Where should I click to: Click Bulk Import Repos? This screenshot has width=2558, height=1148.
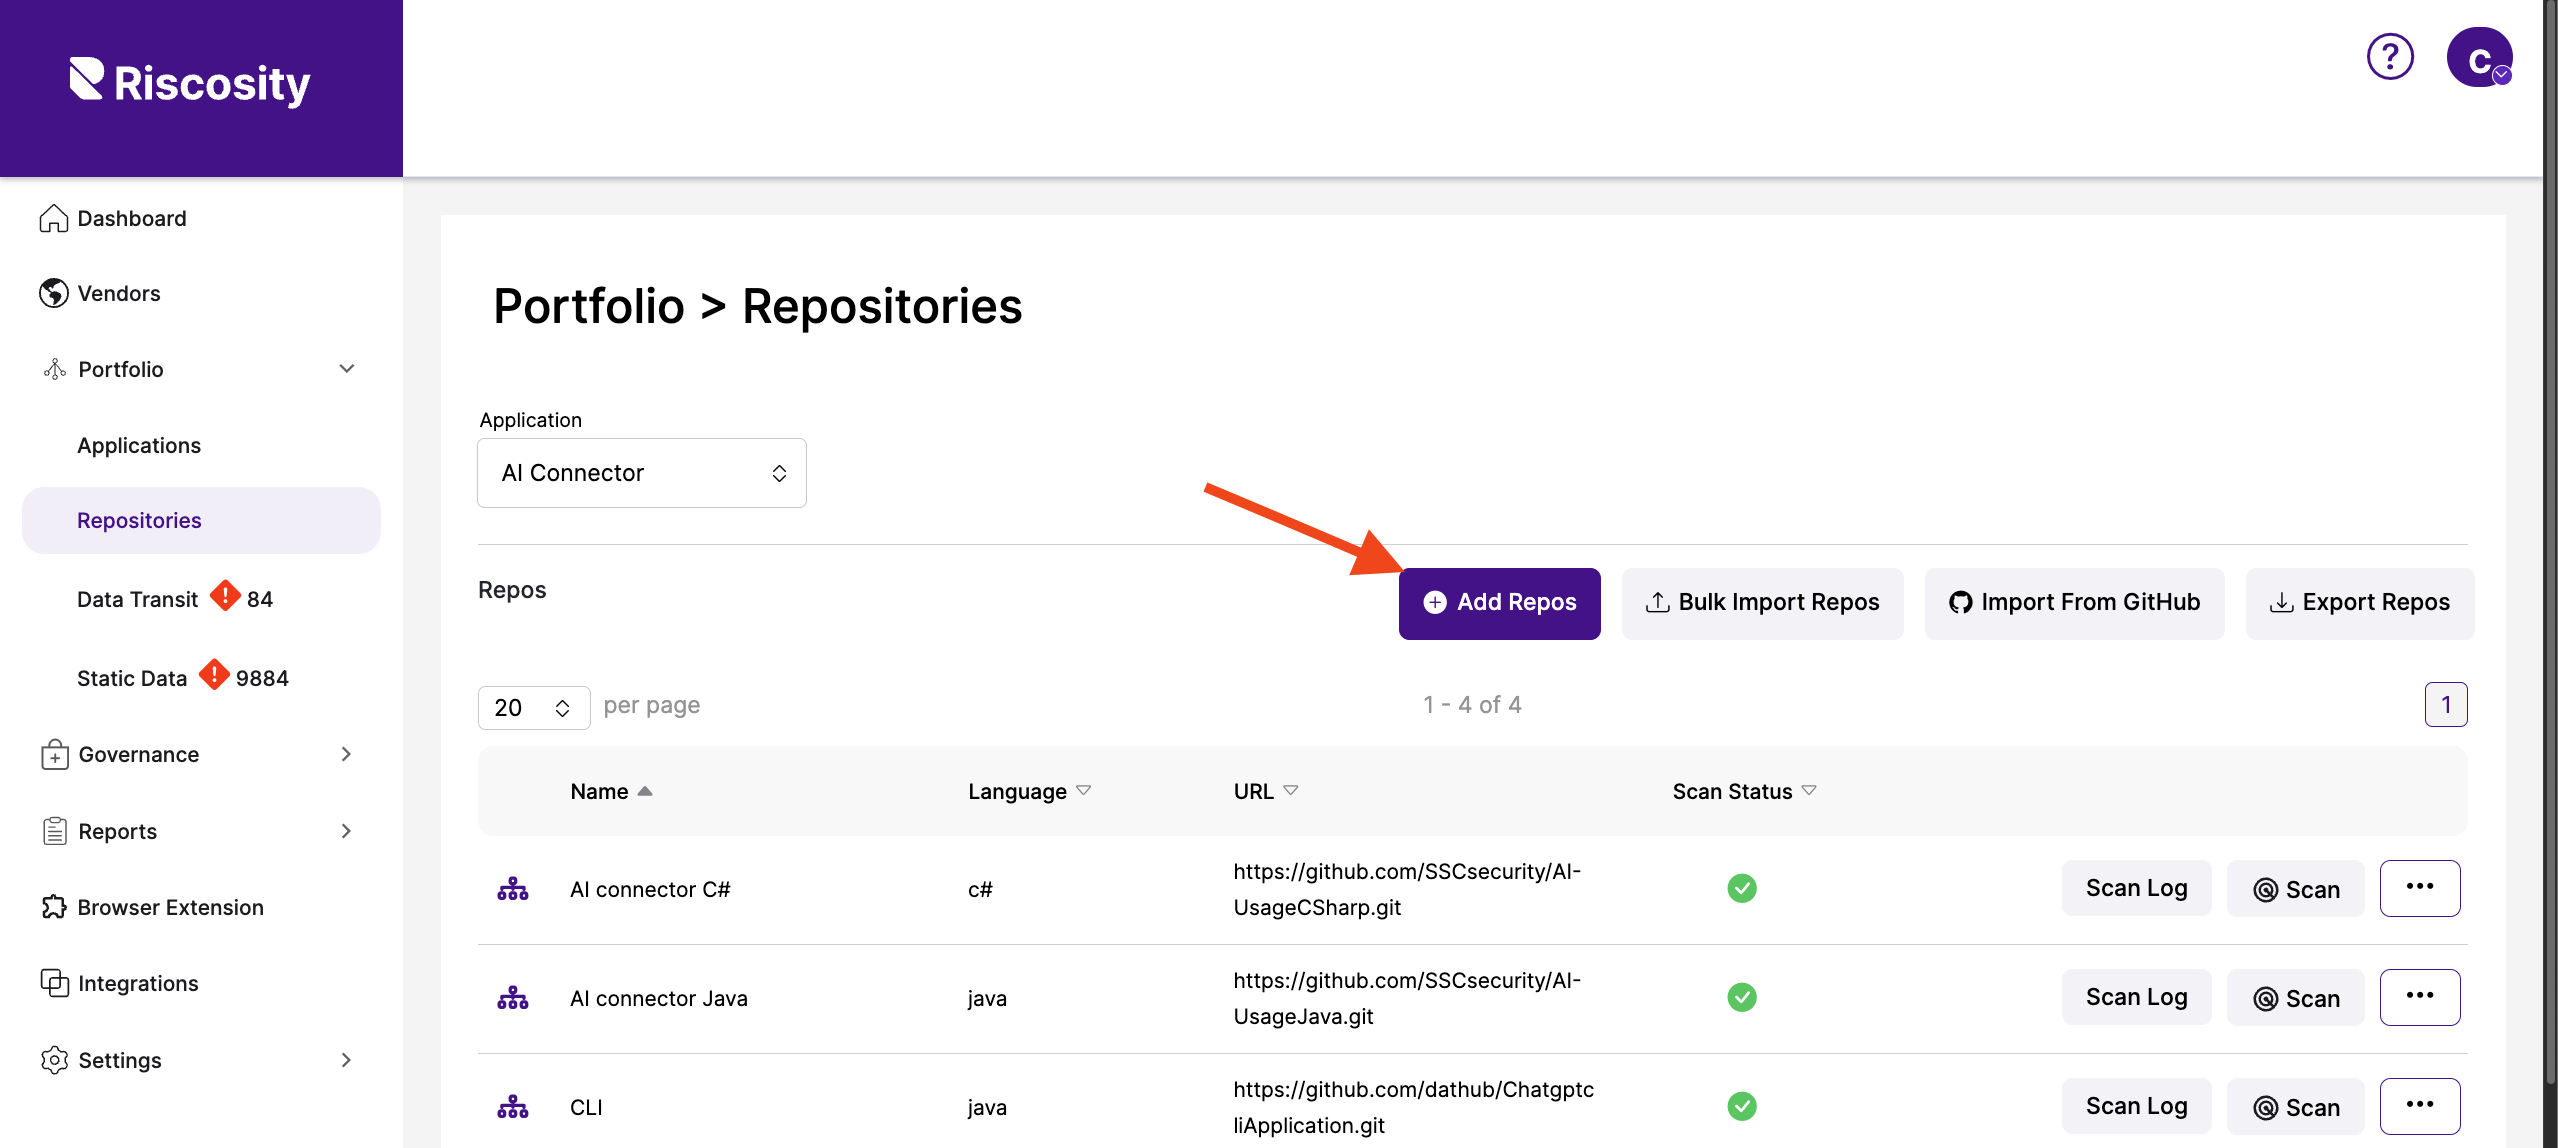click(1762, 603)
